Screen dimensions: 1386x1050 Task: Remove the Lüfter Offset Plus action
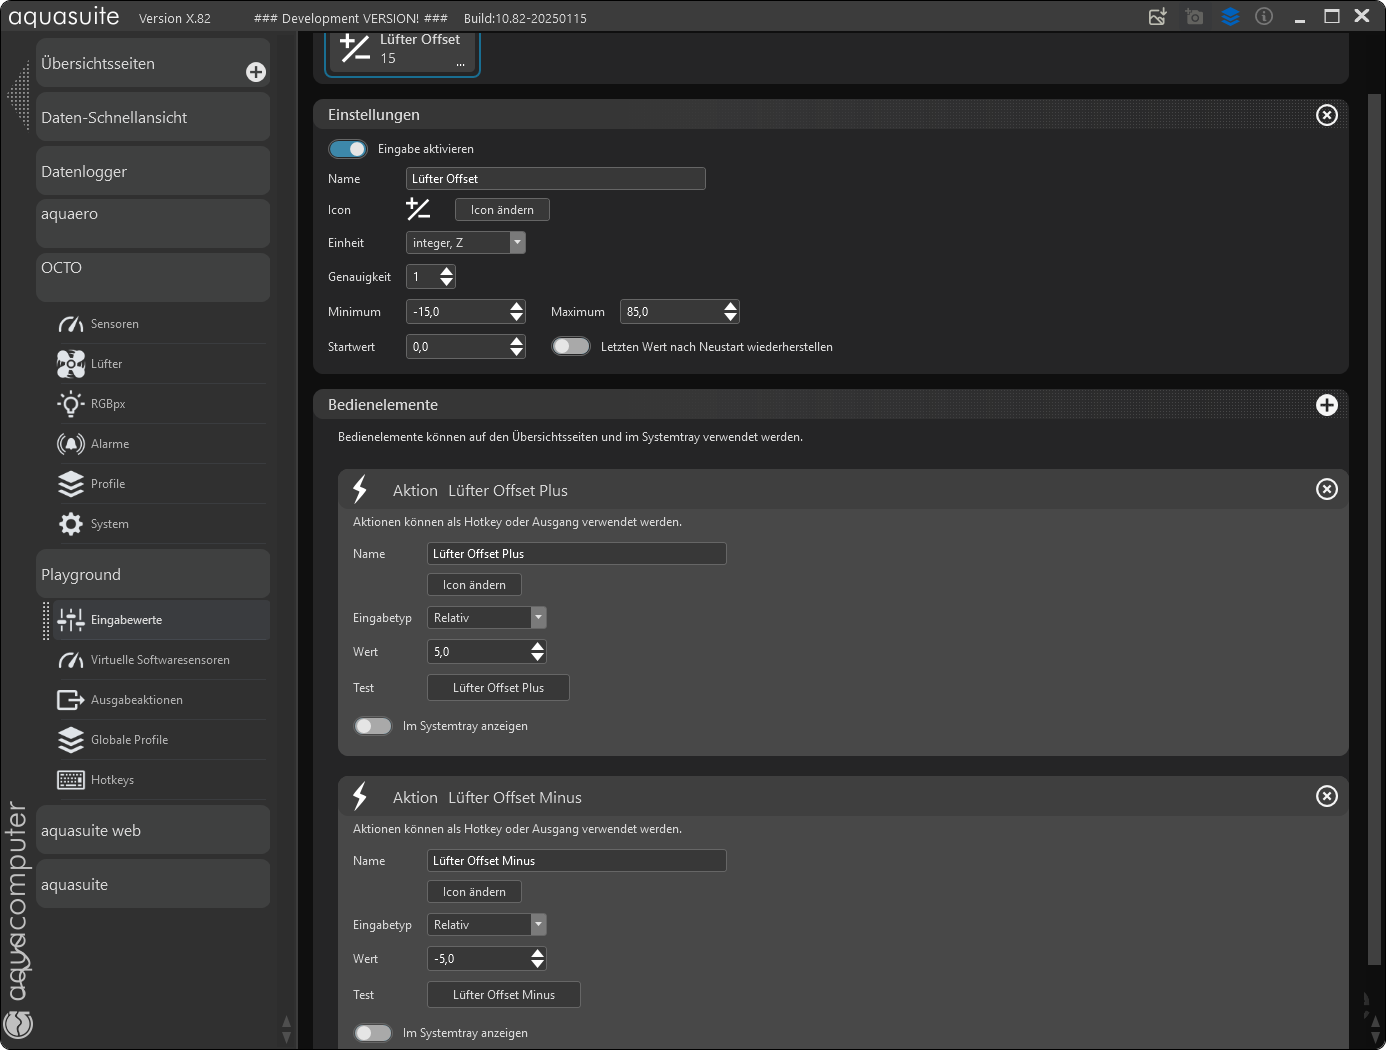click(x=1326, y=489)
